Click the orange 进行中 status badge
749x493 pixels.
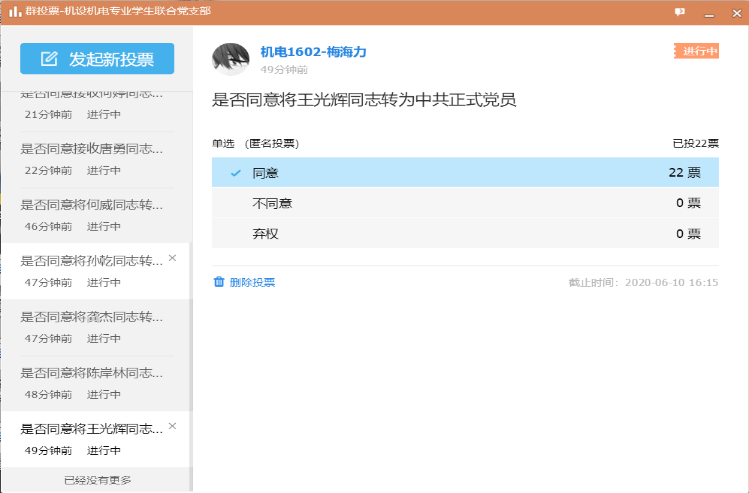coord(696,51)
